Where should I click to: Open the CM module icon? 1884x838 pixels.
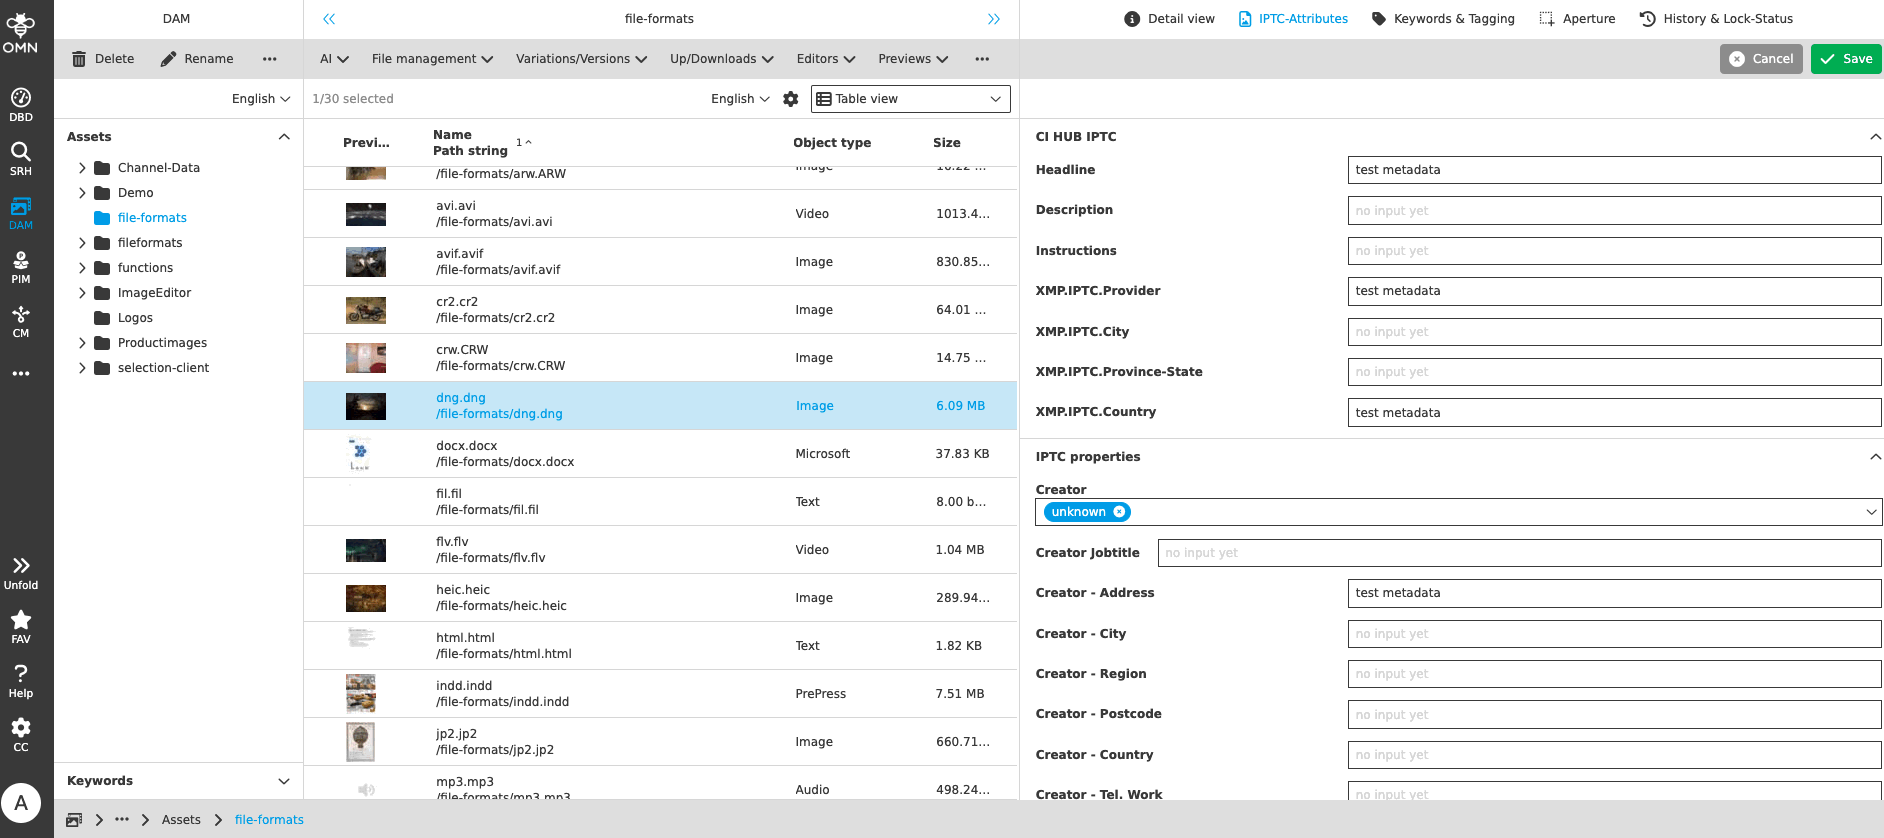(x=21, y=320)
